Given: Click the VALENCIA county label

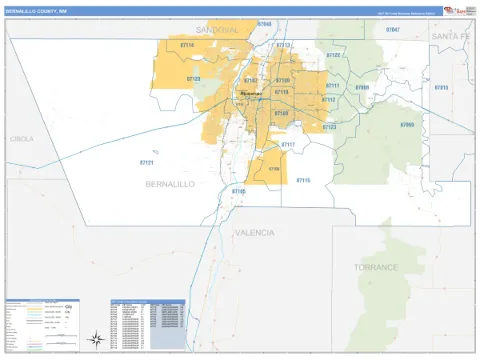Looking at the screenshot, I should pyautogui.click(x=255, y=233).
